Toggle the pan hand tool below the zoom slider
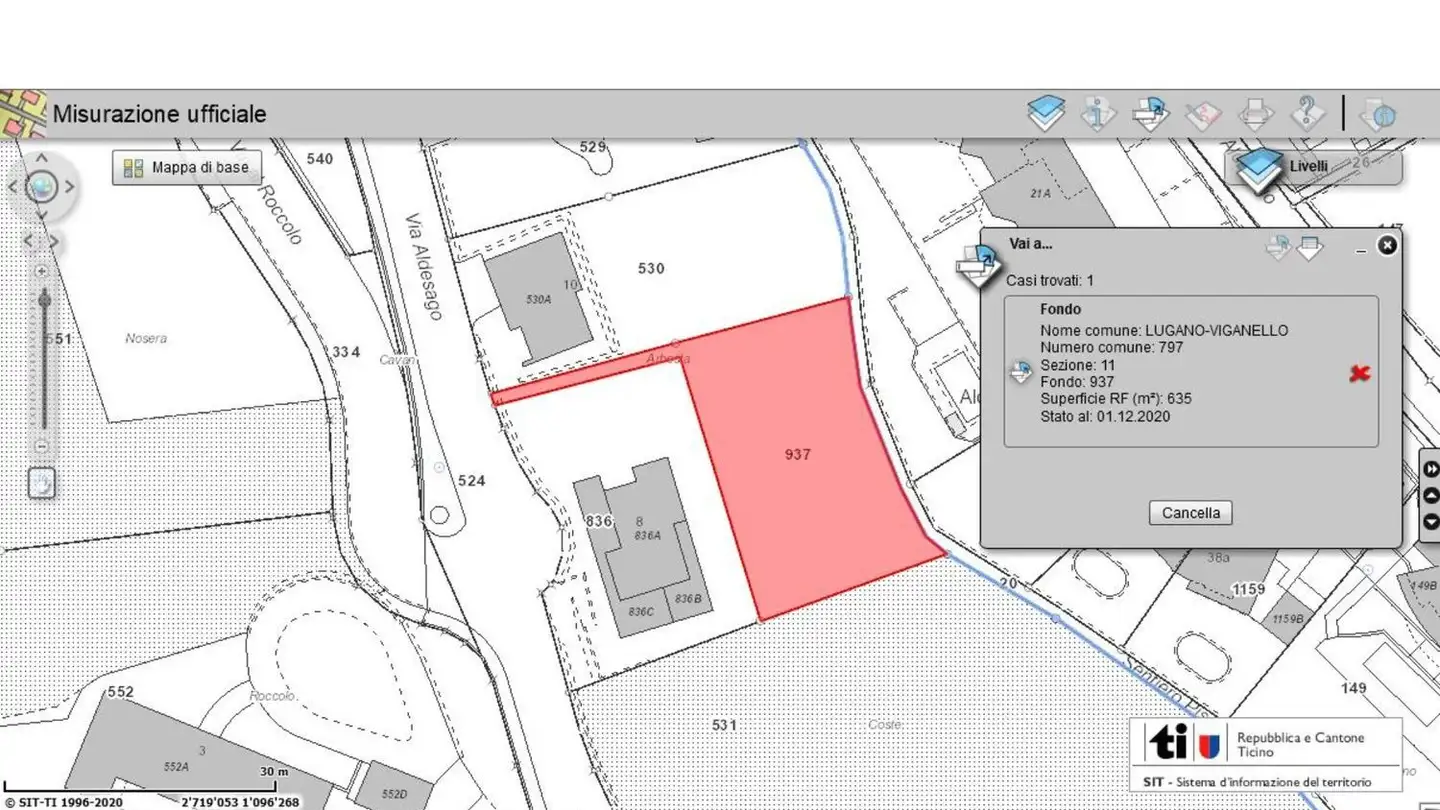The width and height of the screenshot is (1440, 810). coord(41,483)
